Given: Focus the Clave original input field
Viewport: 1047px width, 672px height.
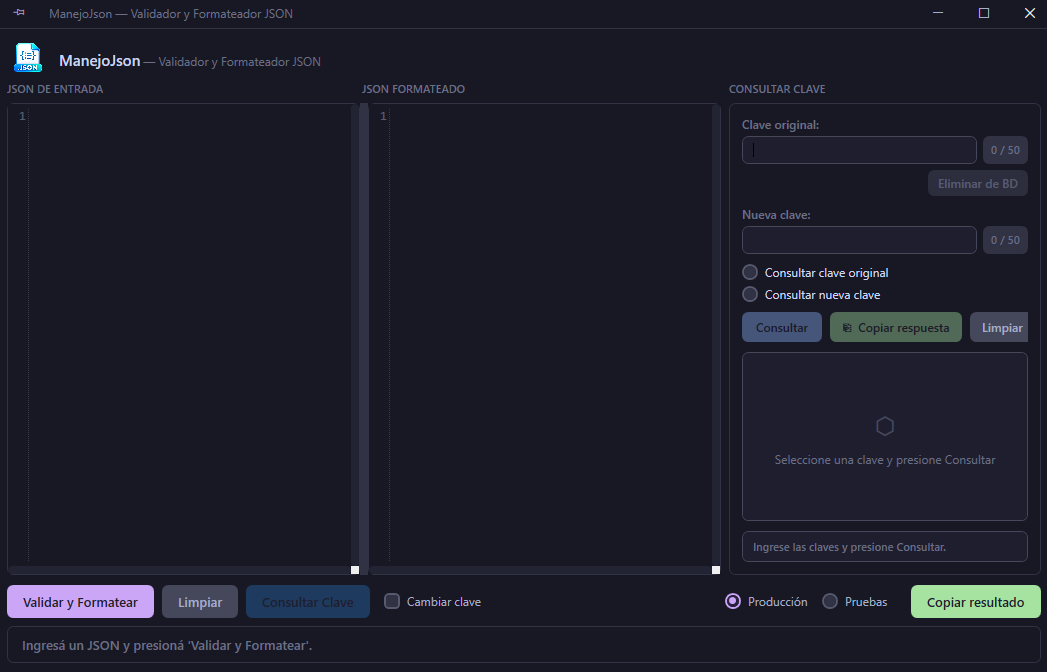Looking at the screenshot, I should (859, 150).
